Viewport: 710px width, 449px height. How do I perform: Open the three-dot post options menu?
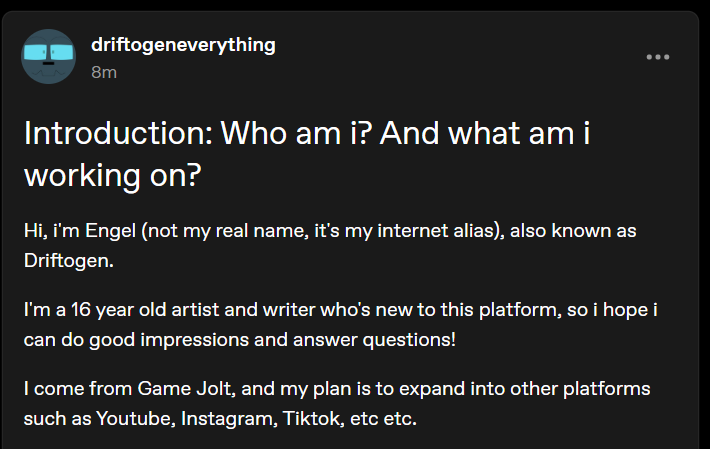(x=657, y=57)
